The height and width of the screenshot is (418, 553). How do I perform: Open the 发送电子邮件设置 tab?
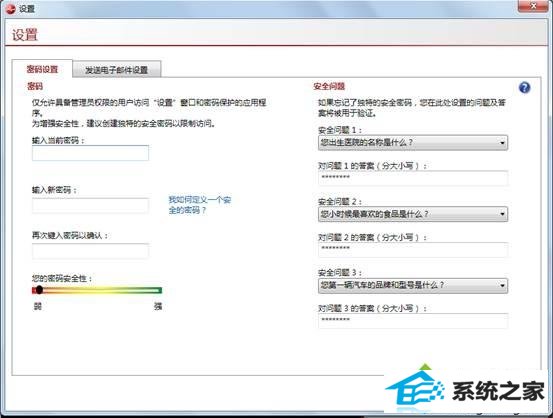117,69
